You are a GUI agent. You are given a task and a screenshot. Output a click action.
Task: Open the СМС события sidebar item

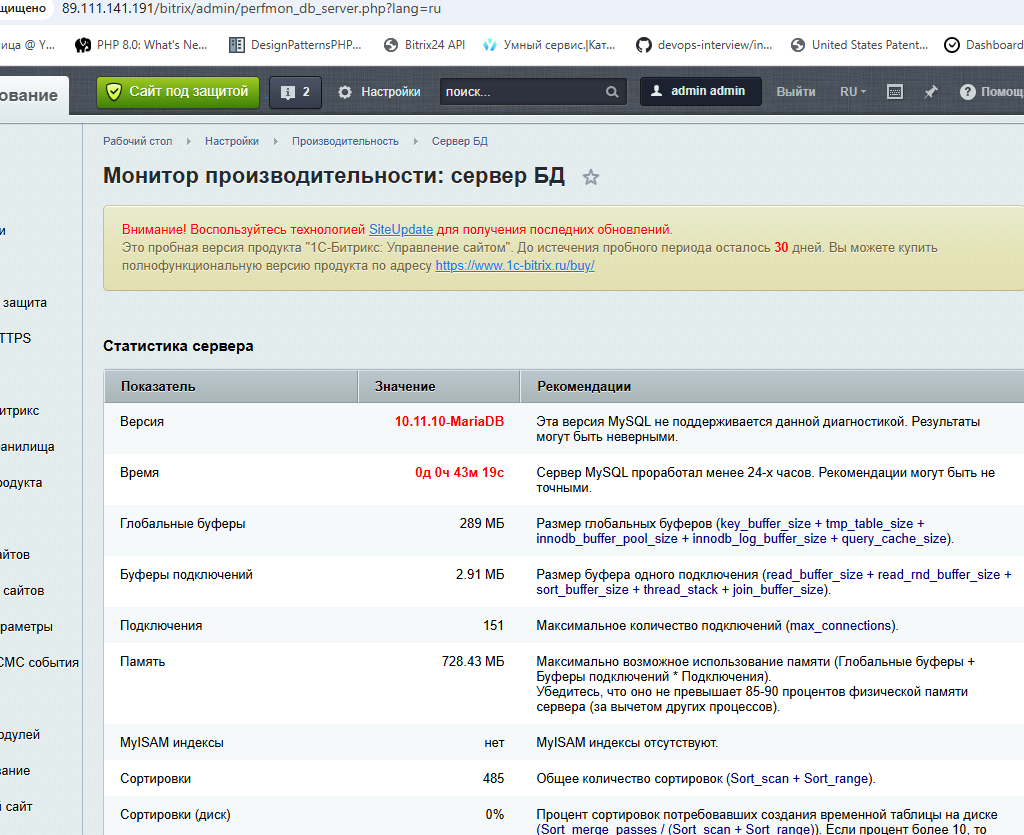pyautogui.click(x=39, y=663)
